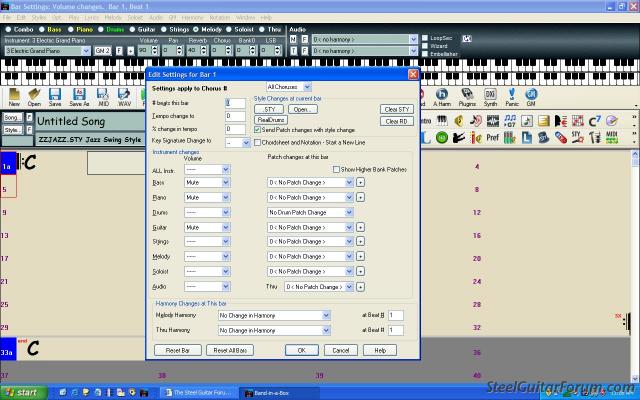Select the Piano part radio button

(x=71, y=29)
